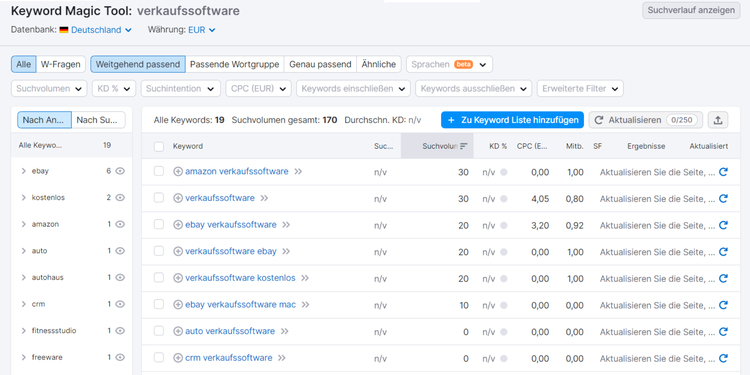Image resolution: width=750 pixels, height=375 pixels.
Task: Expand the freeware keyword group
Action: (x=23, y=357)
